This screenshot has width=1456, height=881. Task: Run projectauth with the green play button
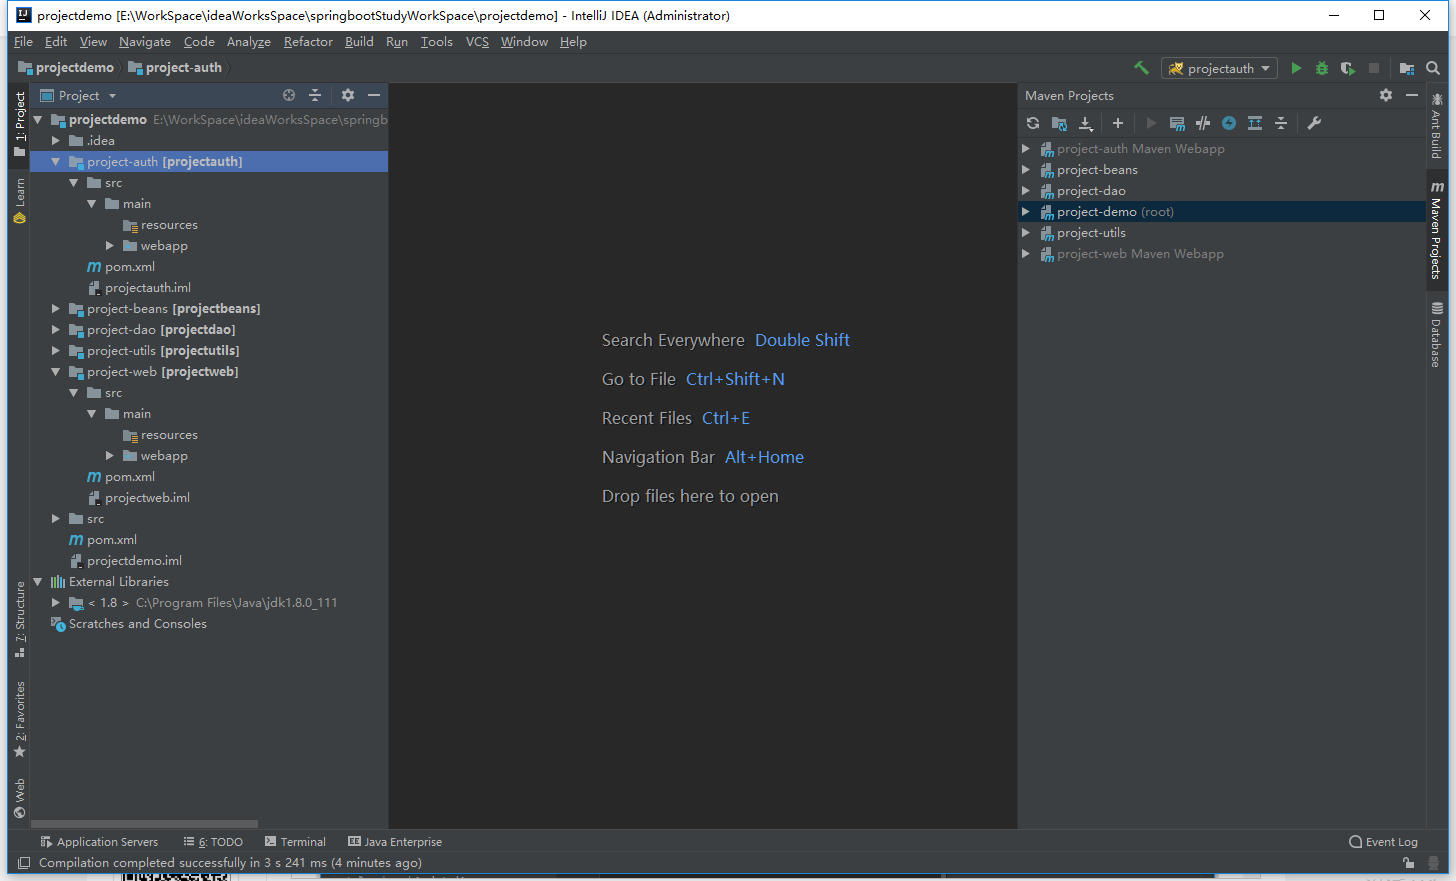tap(1296, 68)
